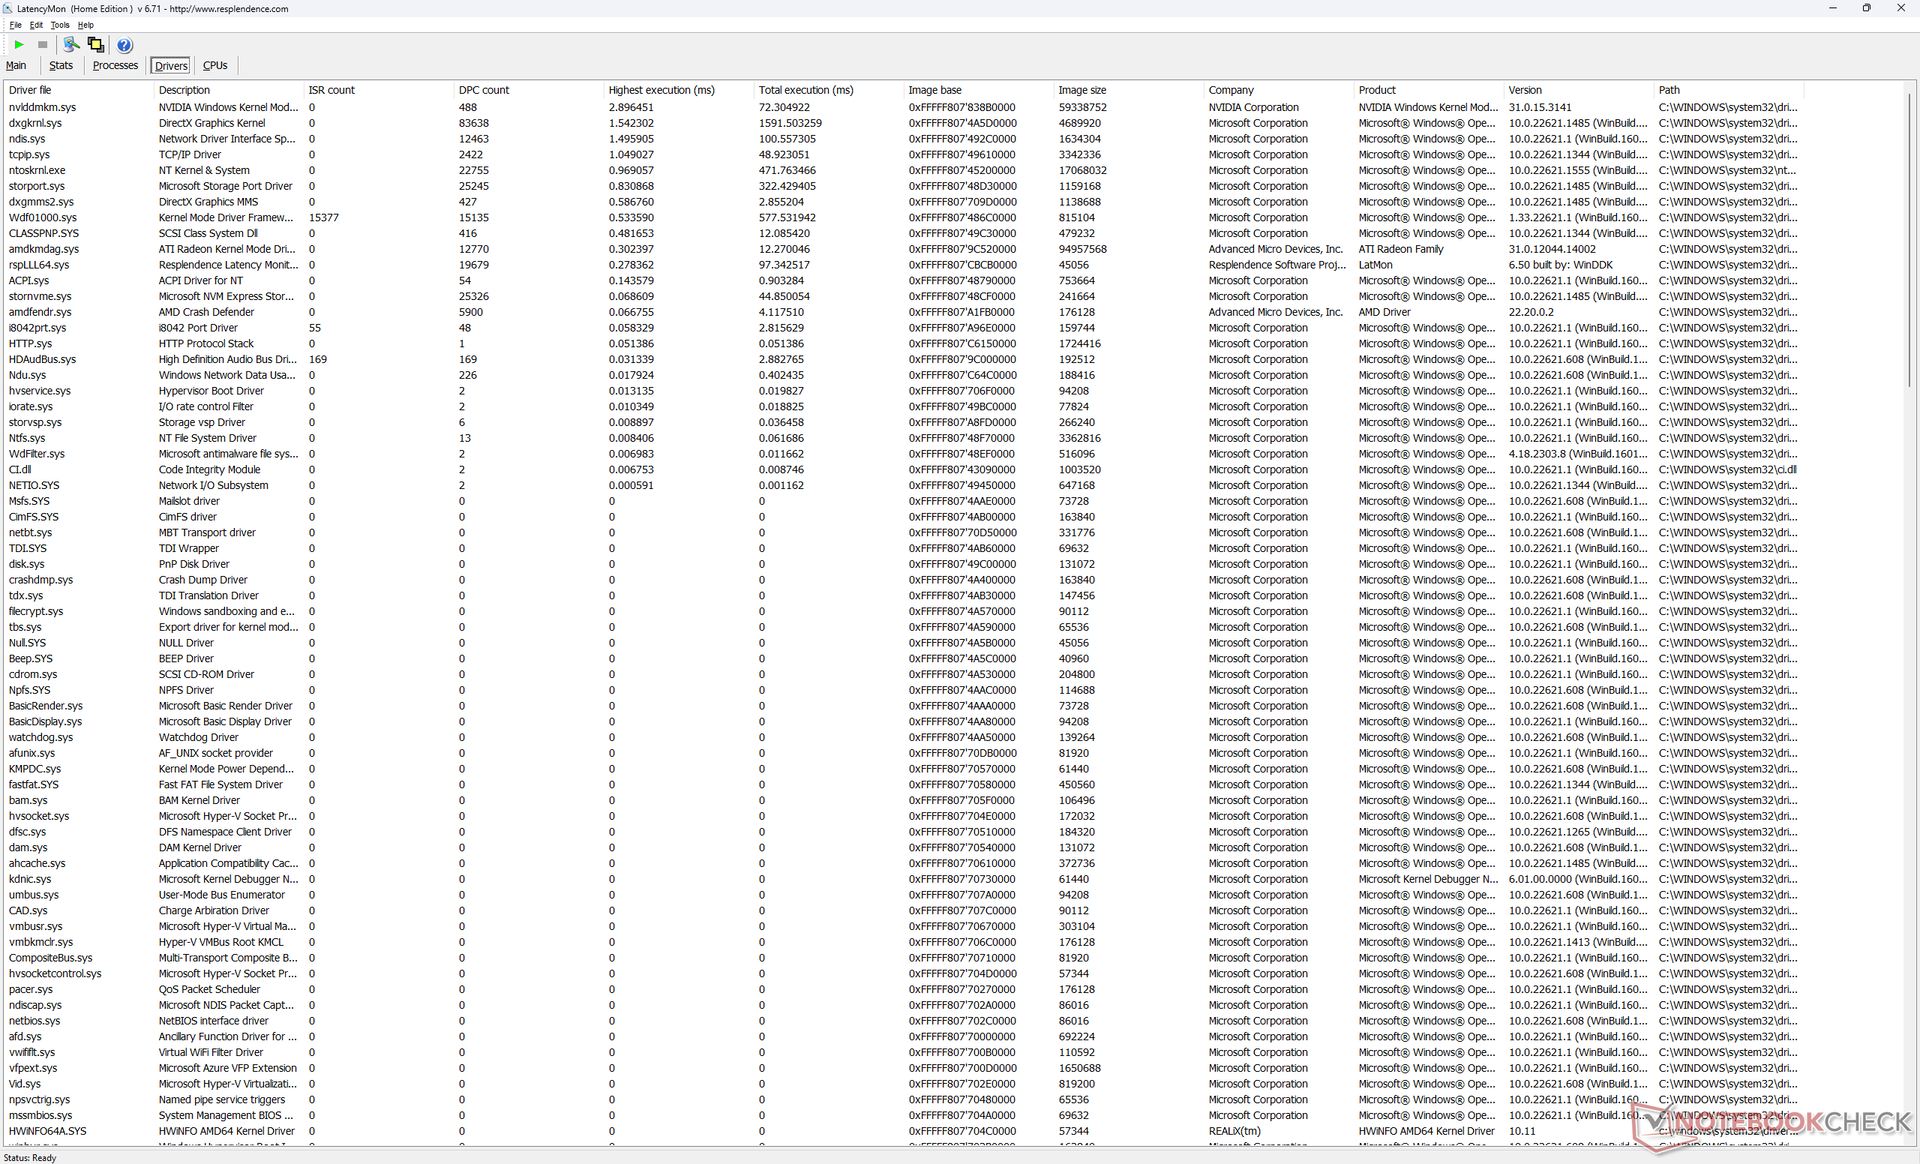Sort by the DPC count column header
The height and width of the screenshot is (1164, 1920).
click(529, 90)
